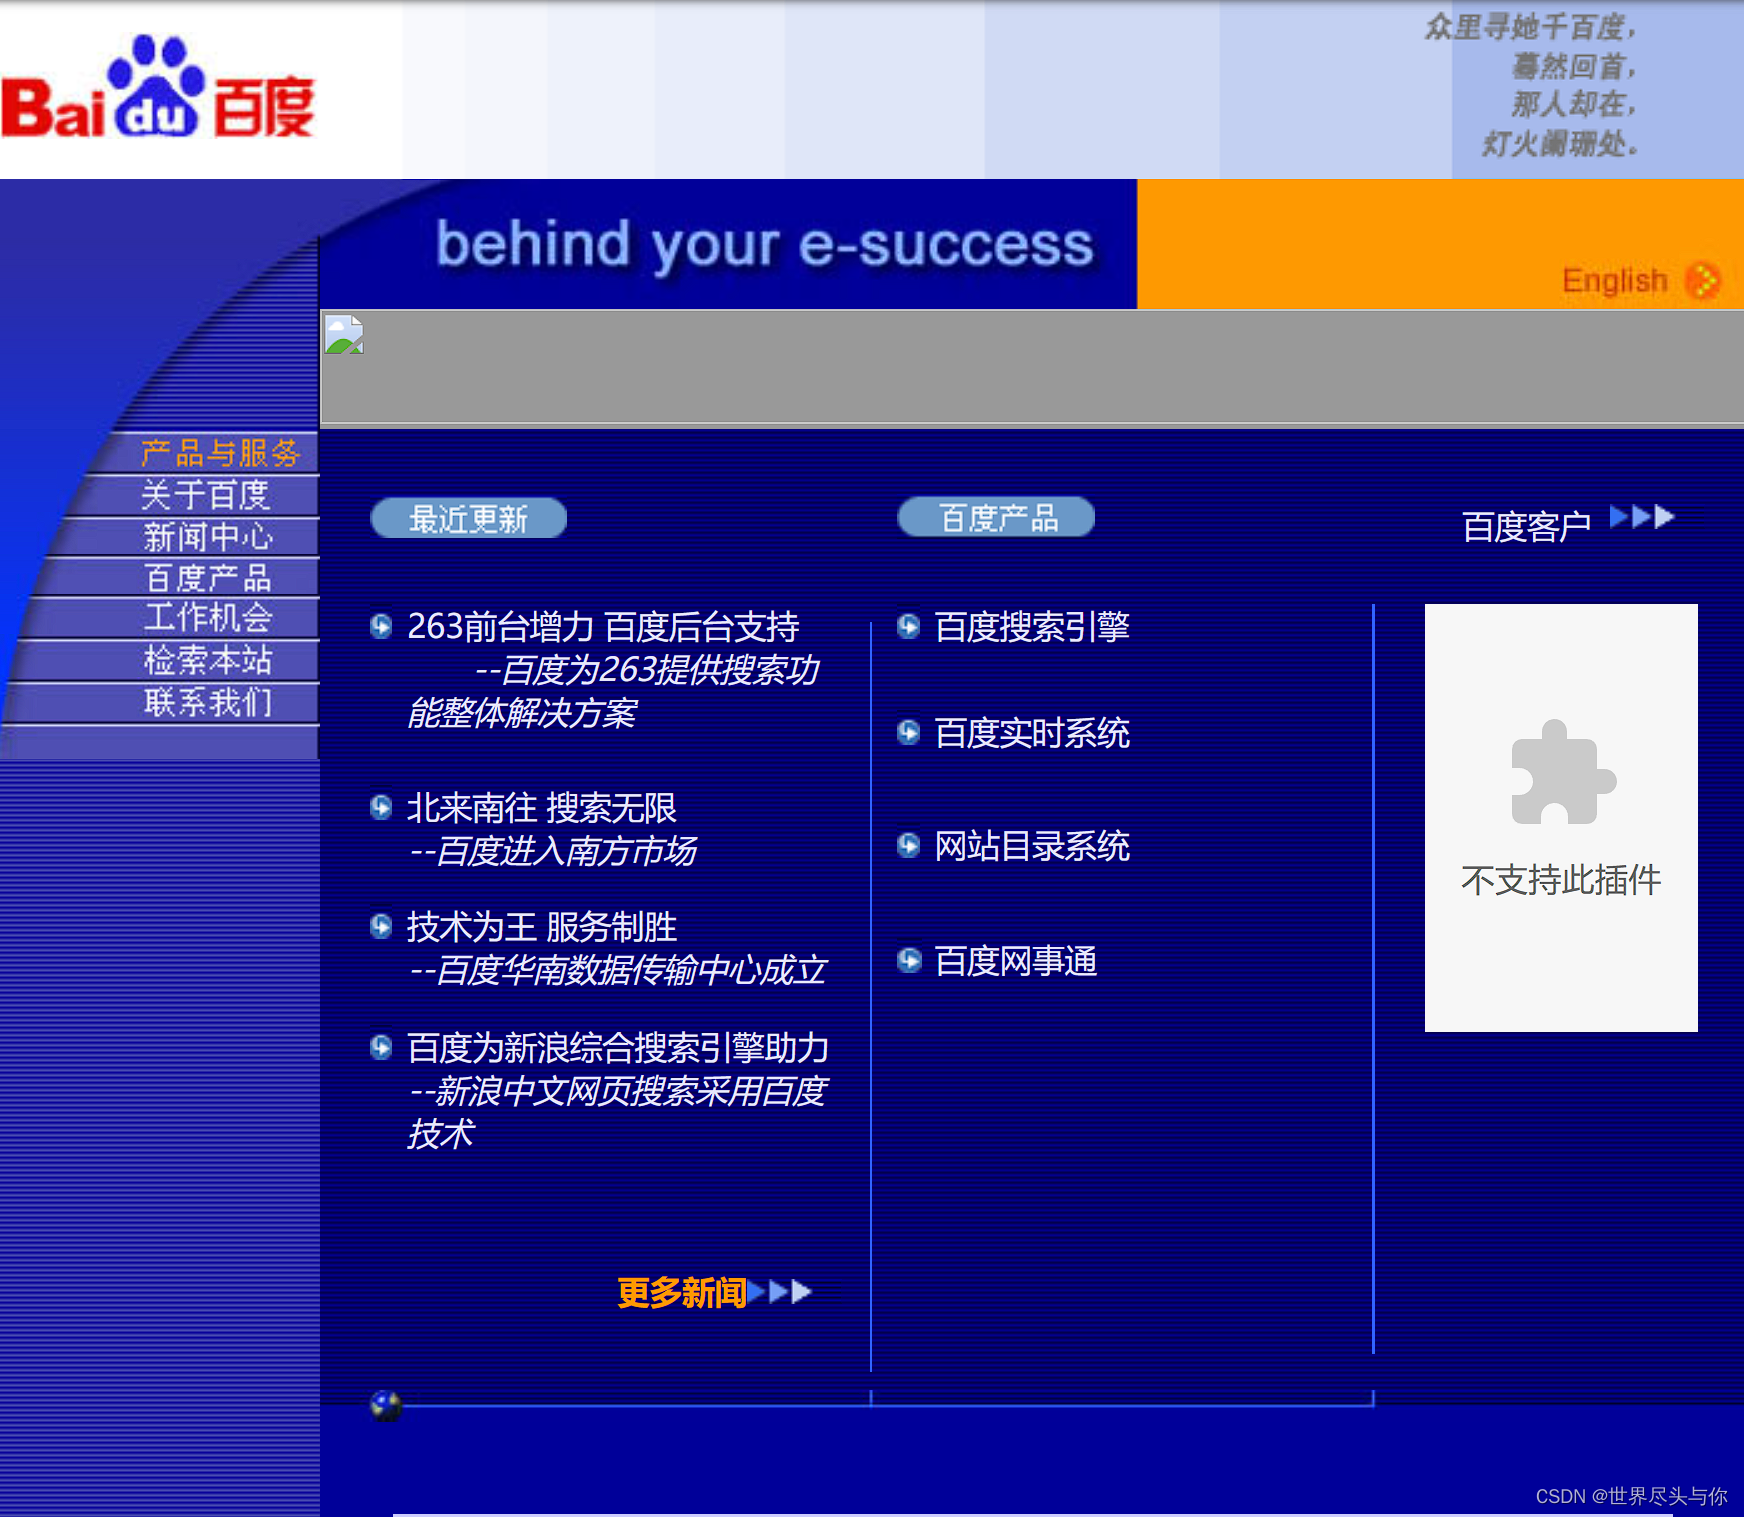
Task: Click the bullet icon beside 263前台增力
Action: tap(381, 626)
